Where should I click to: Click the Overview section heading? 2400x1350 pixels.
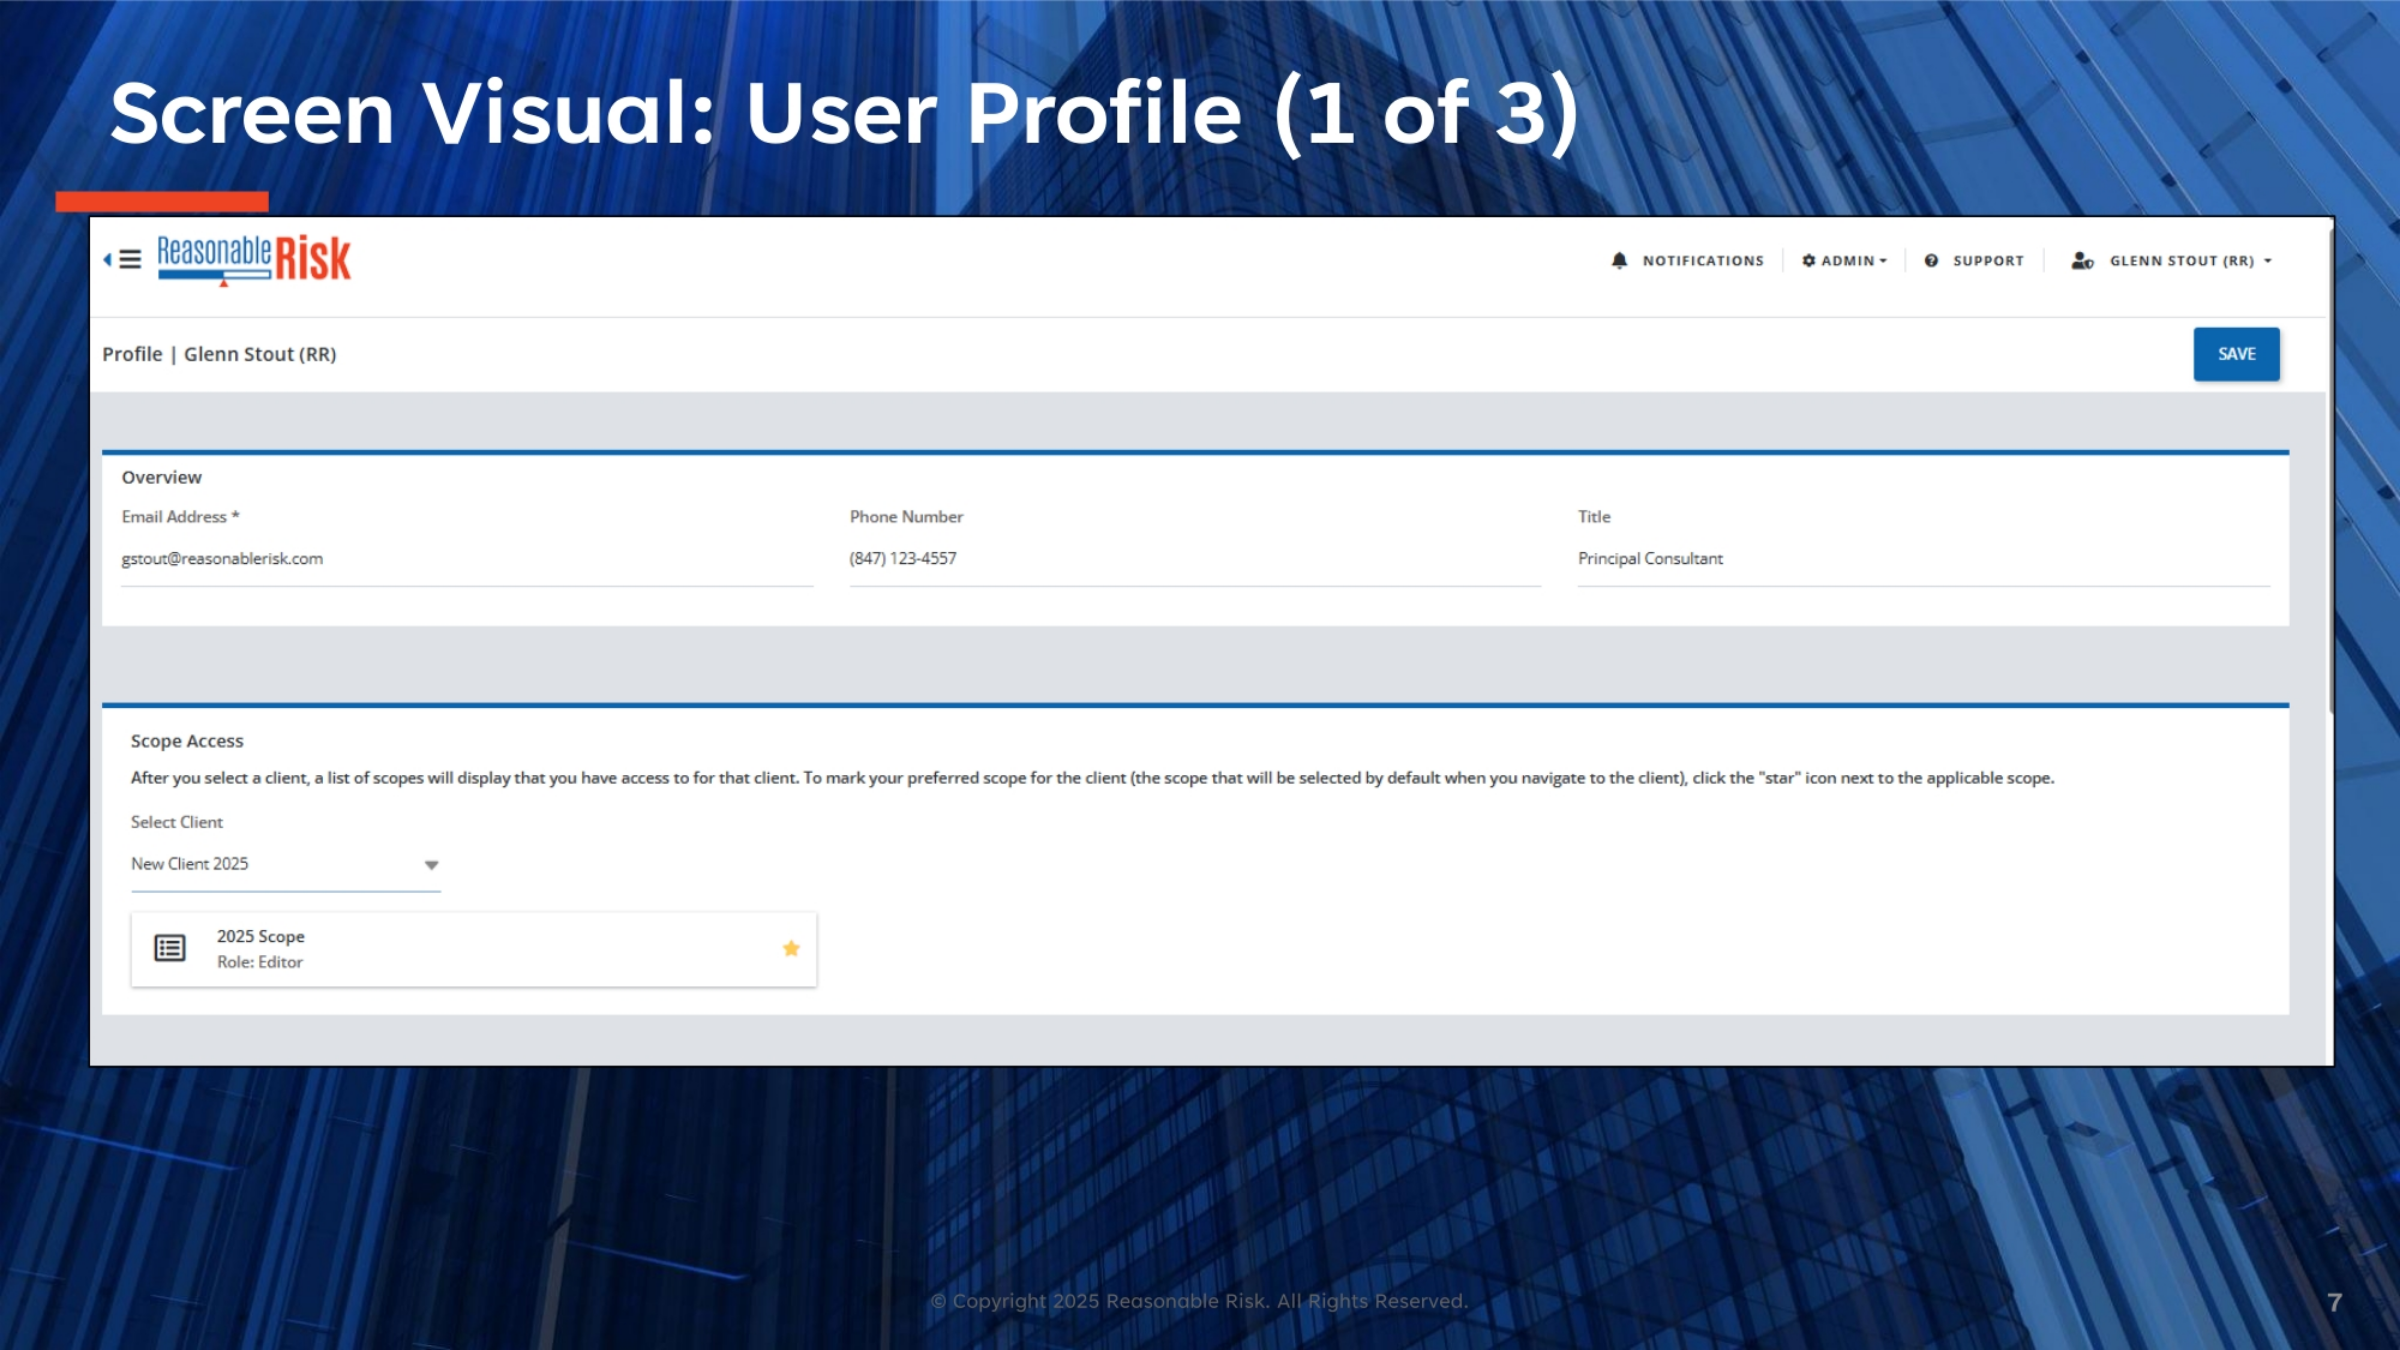coord(161,478)
